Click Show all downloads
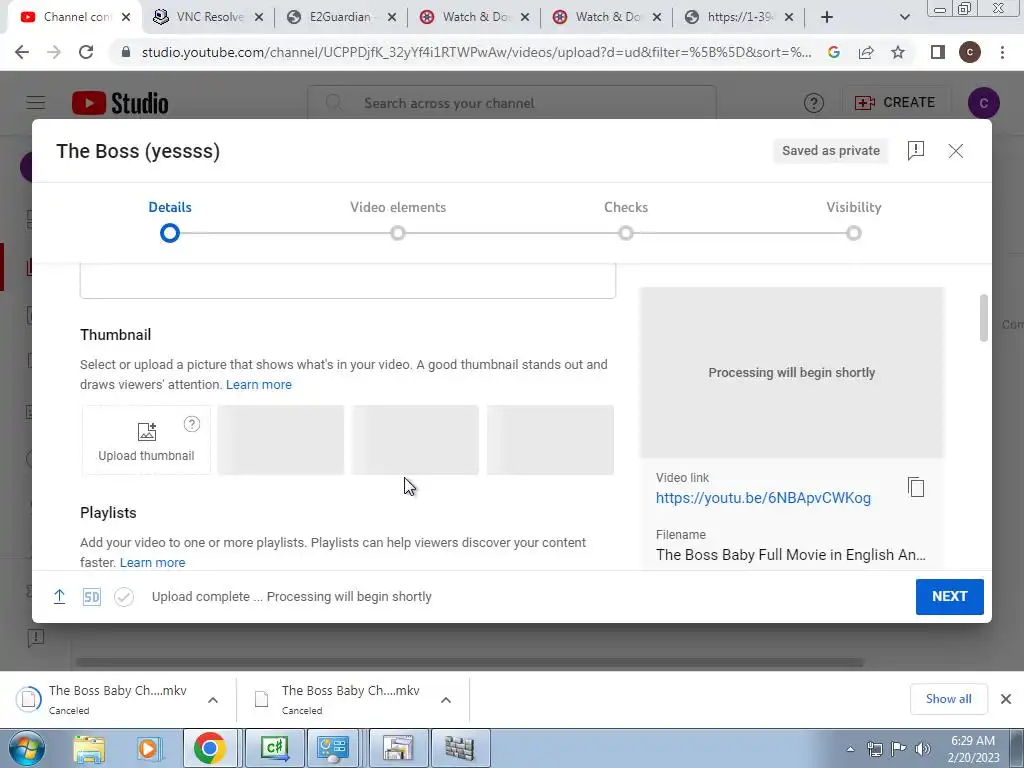This screenshot has height=768, width=1024. (948, 699)
